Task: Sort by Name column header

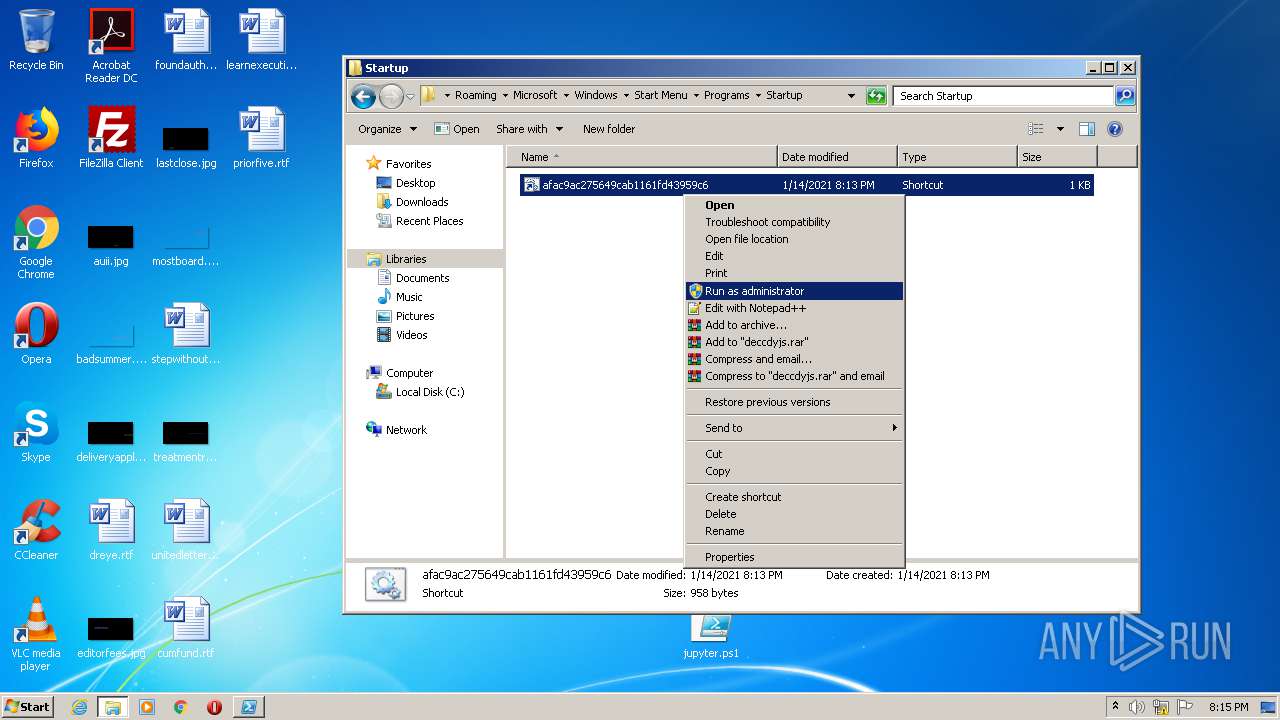Action: [x=642, y=157]
